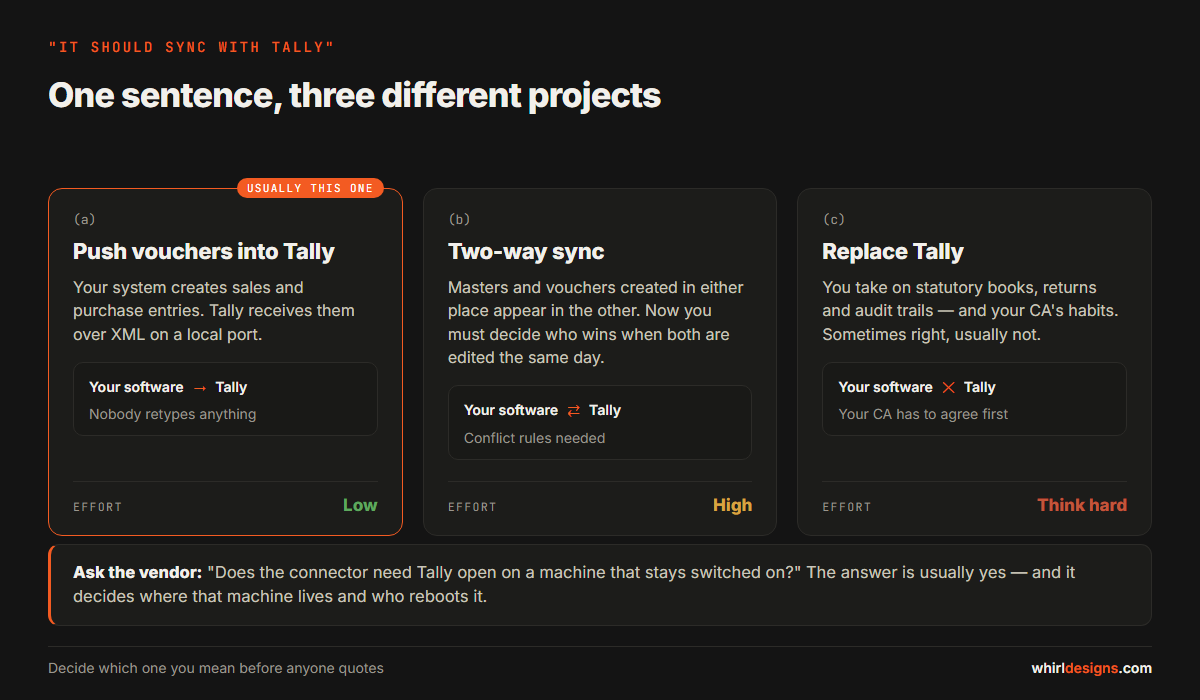The image size is (1200, 700).
Task: Click the two-way sync arrows icon
Action: (574, 411)
